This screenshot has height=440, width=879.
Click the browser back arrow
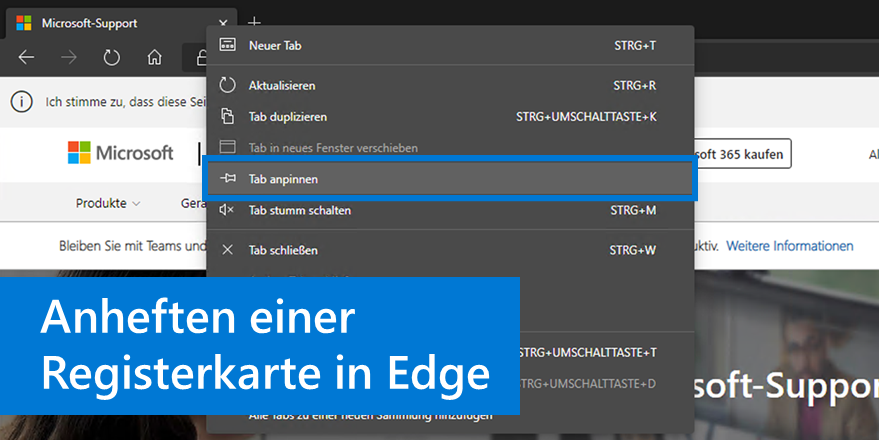pyautogui.click(x=26, y=57)
